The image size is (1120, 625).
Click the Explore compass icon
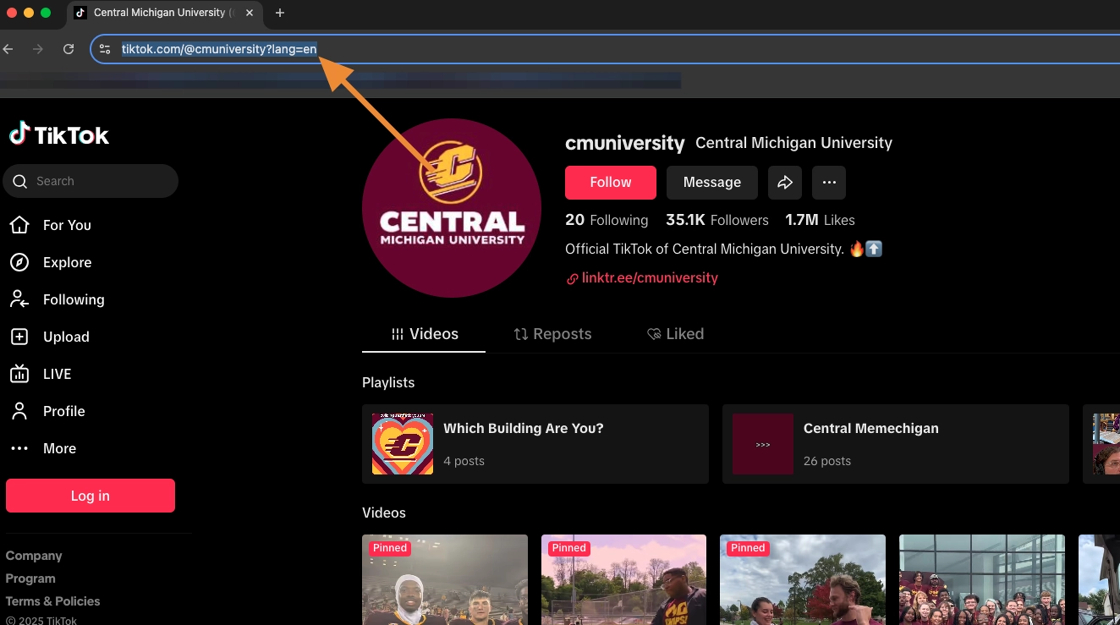(19, 262)
